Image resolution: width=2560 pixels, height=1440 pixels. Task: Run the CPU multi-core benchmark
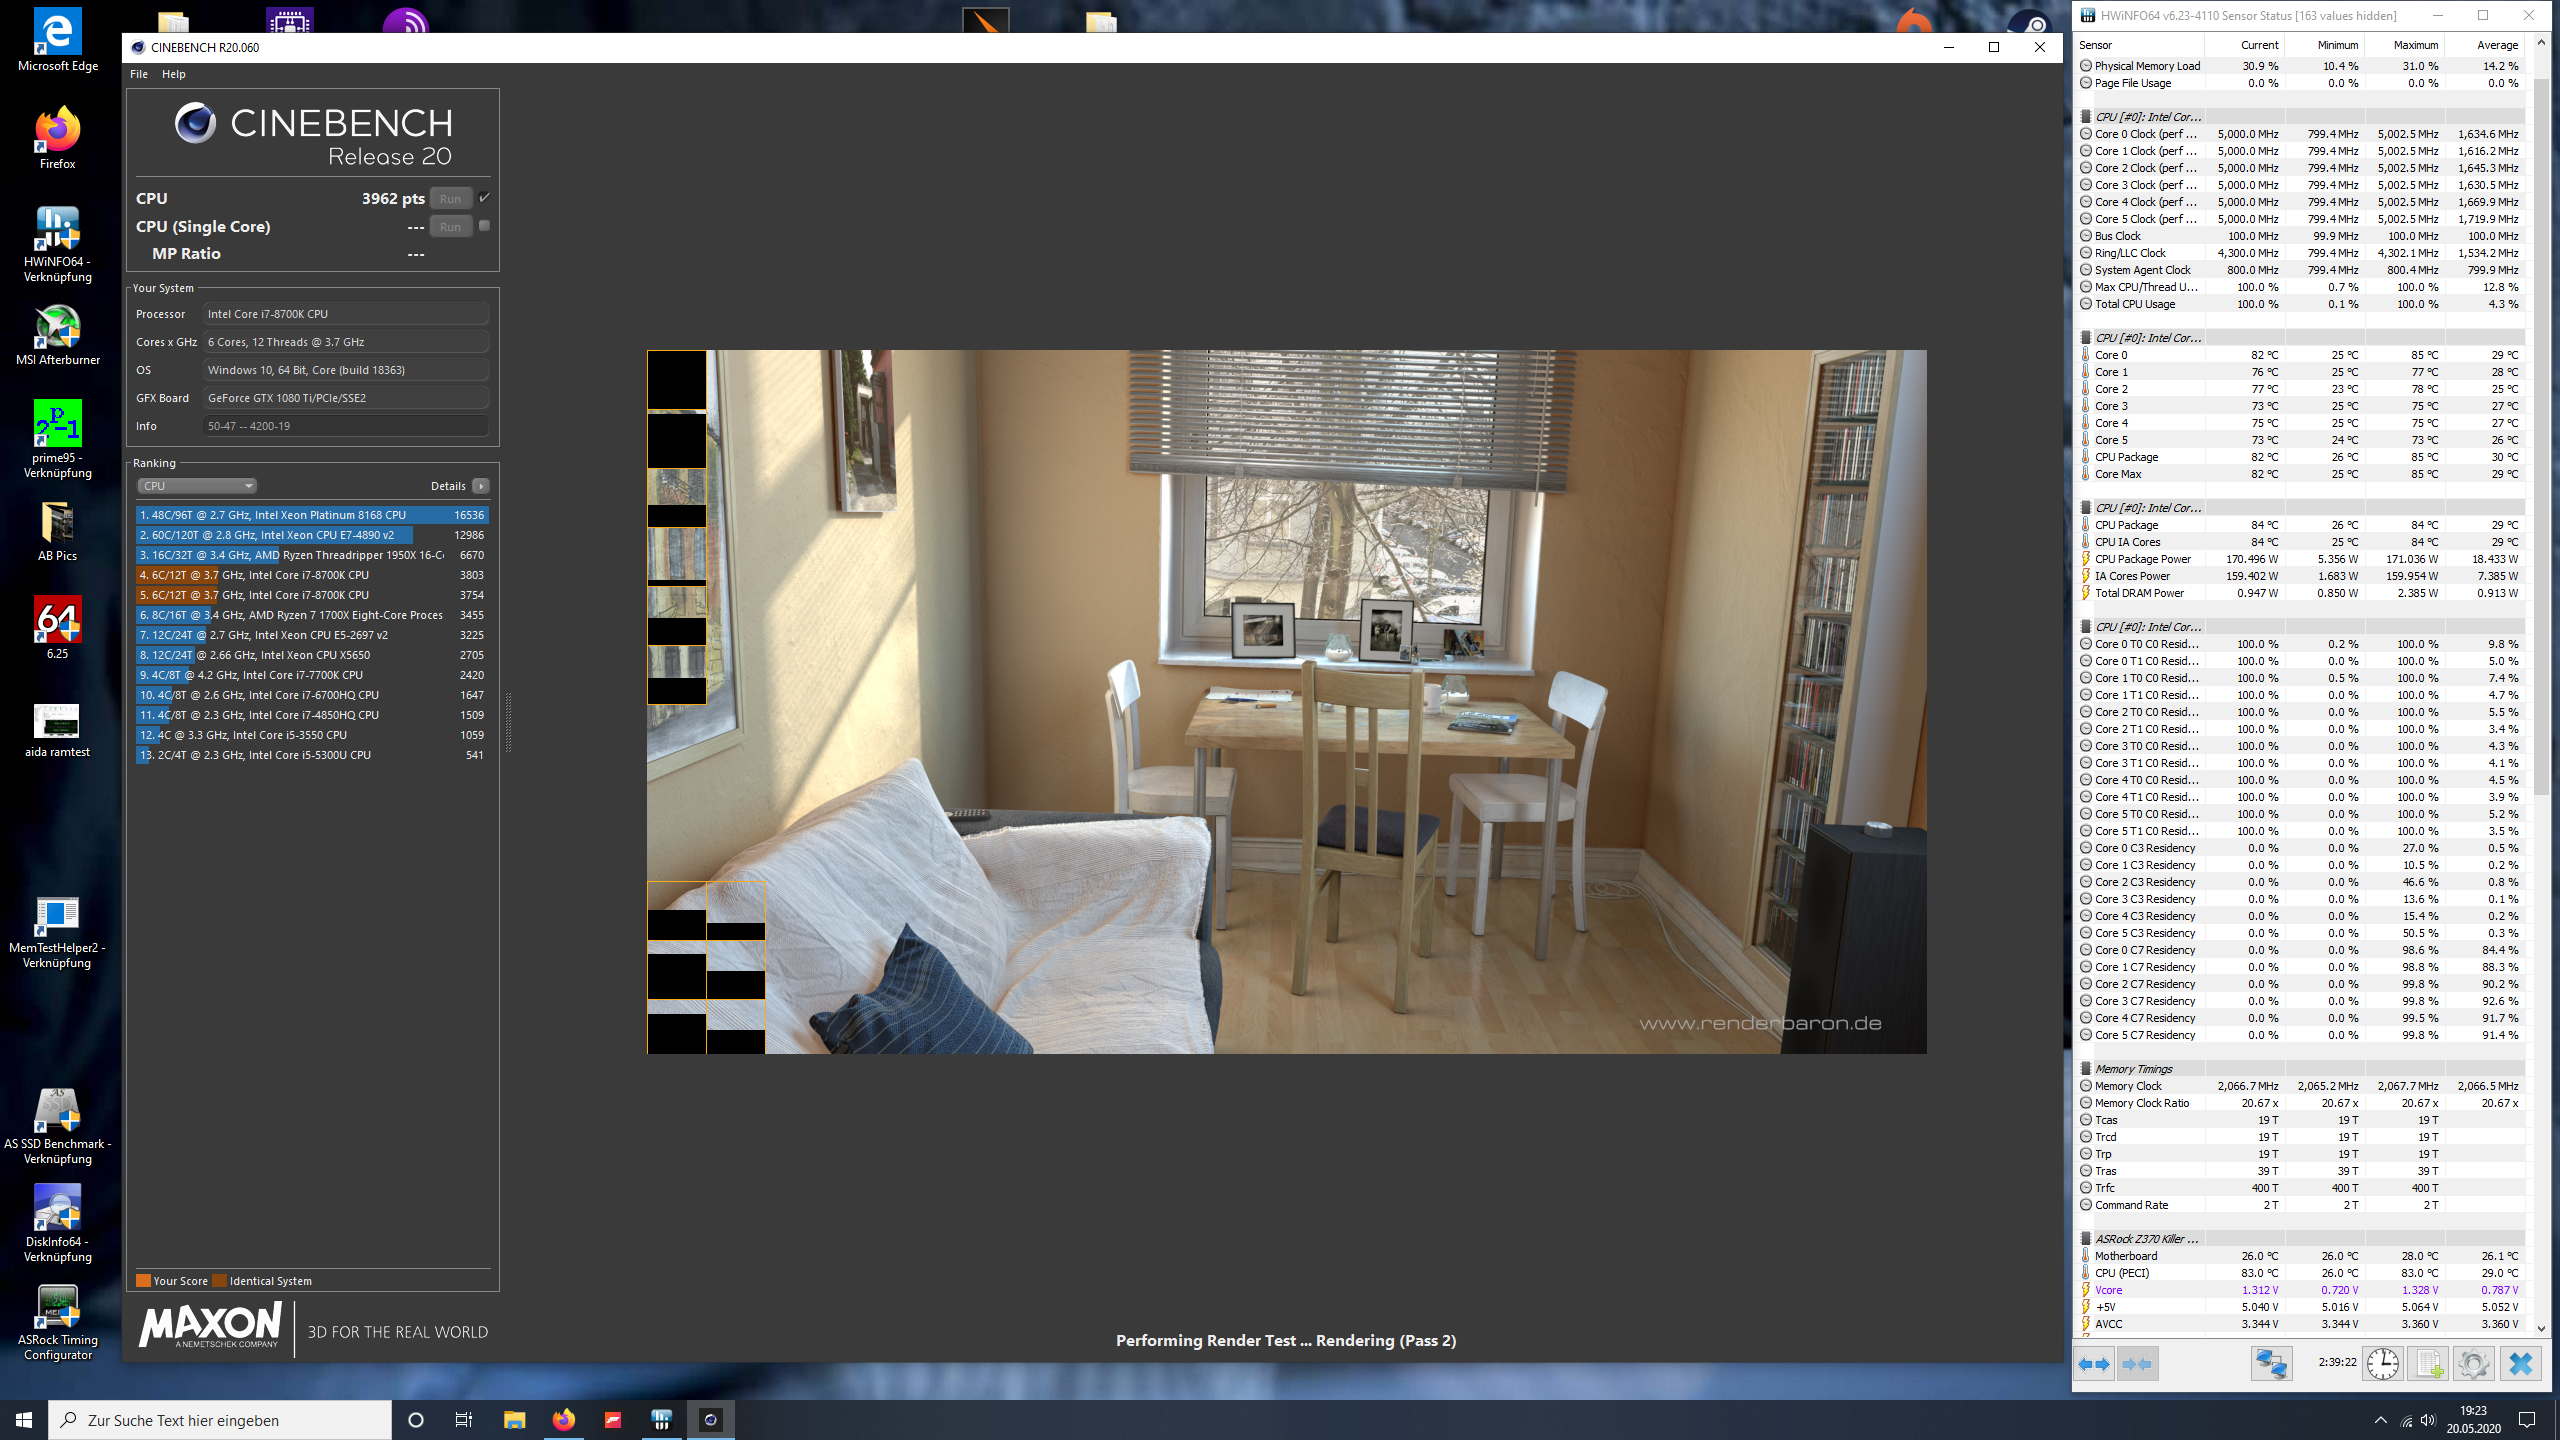(451, 198)
